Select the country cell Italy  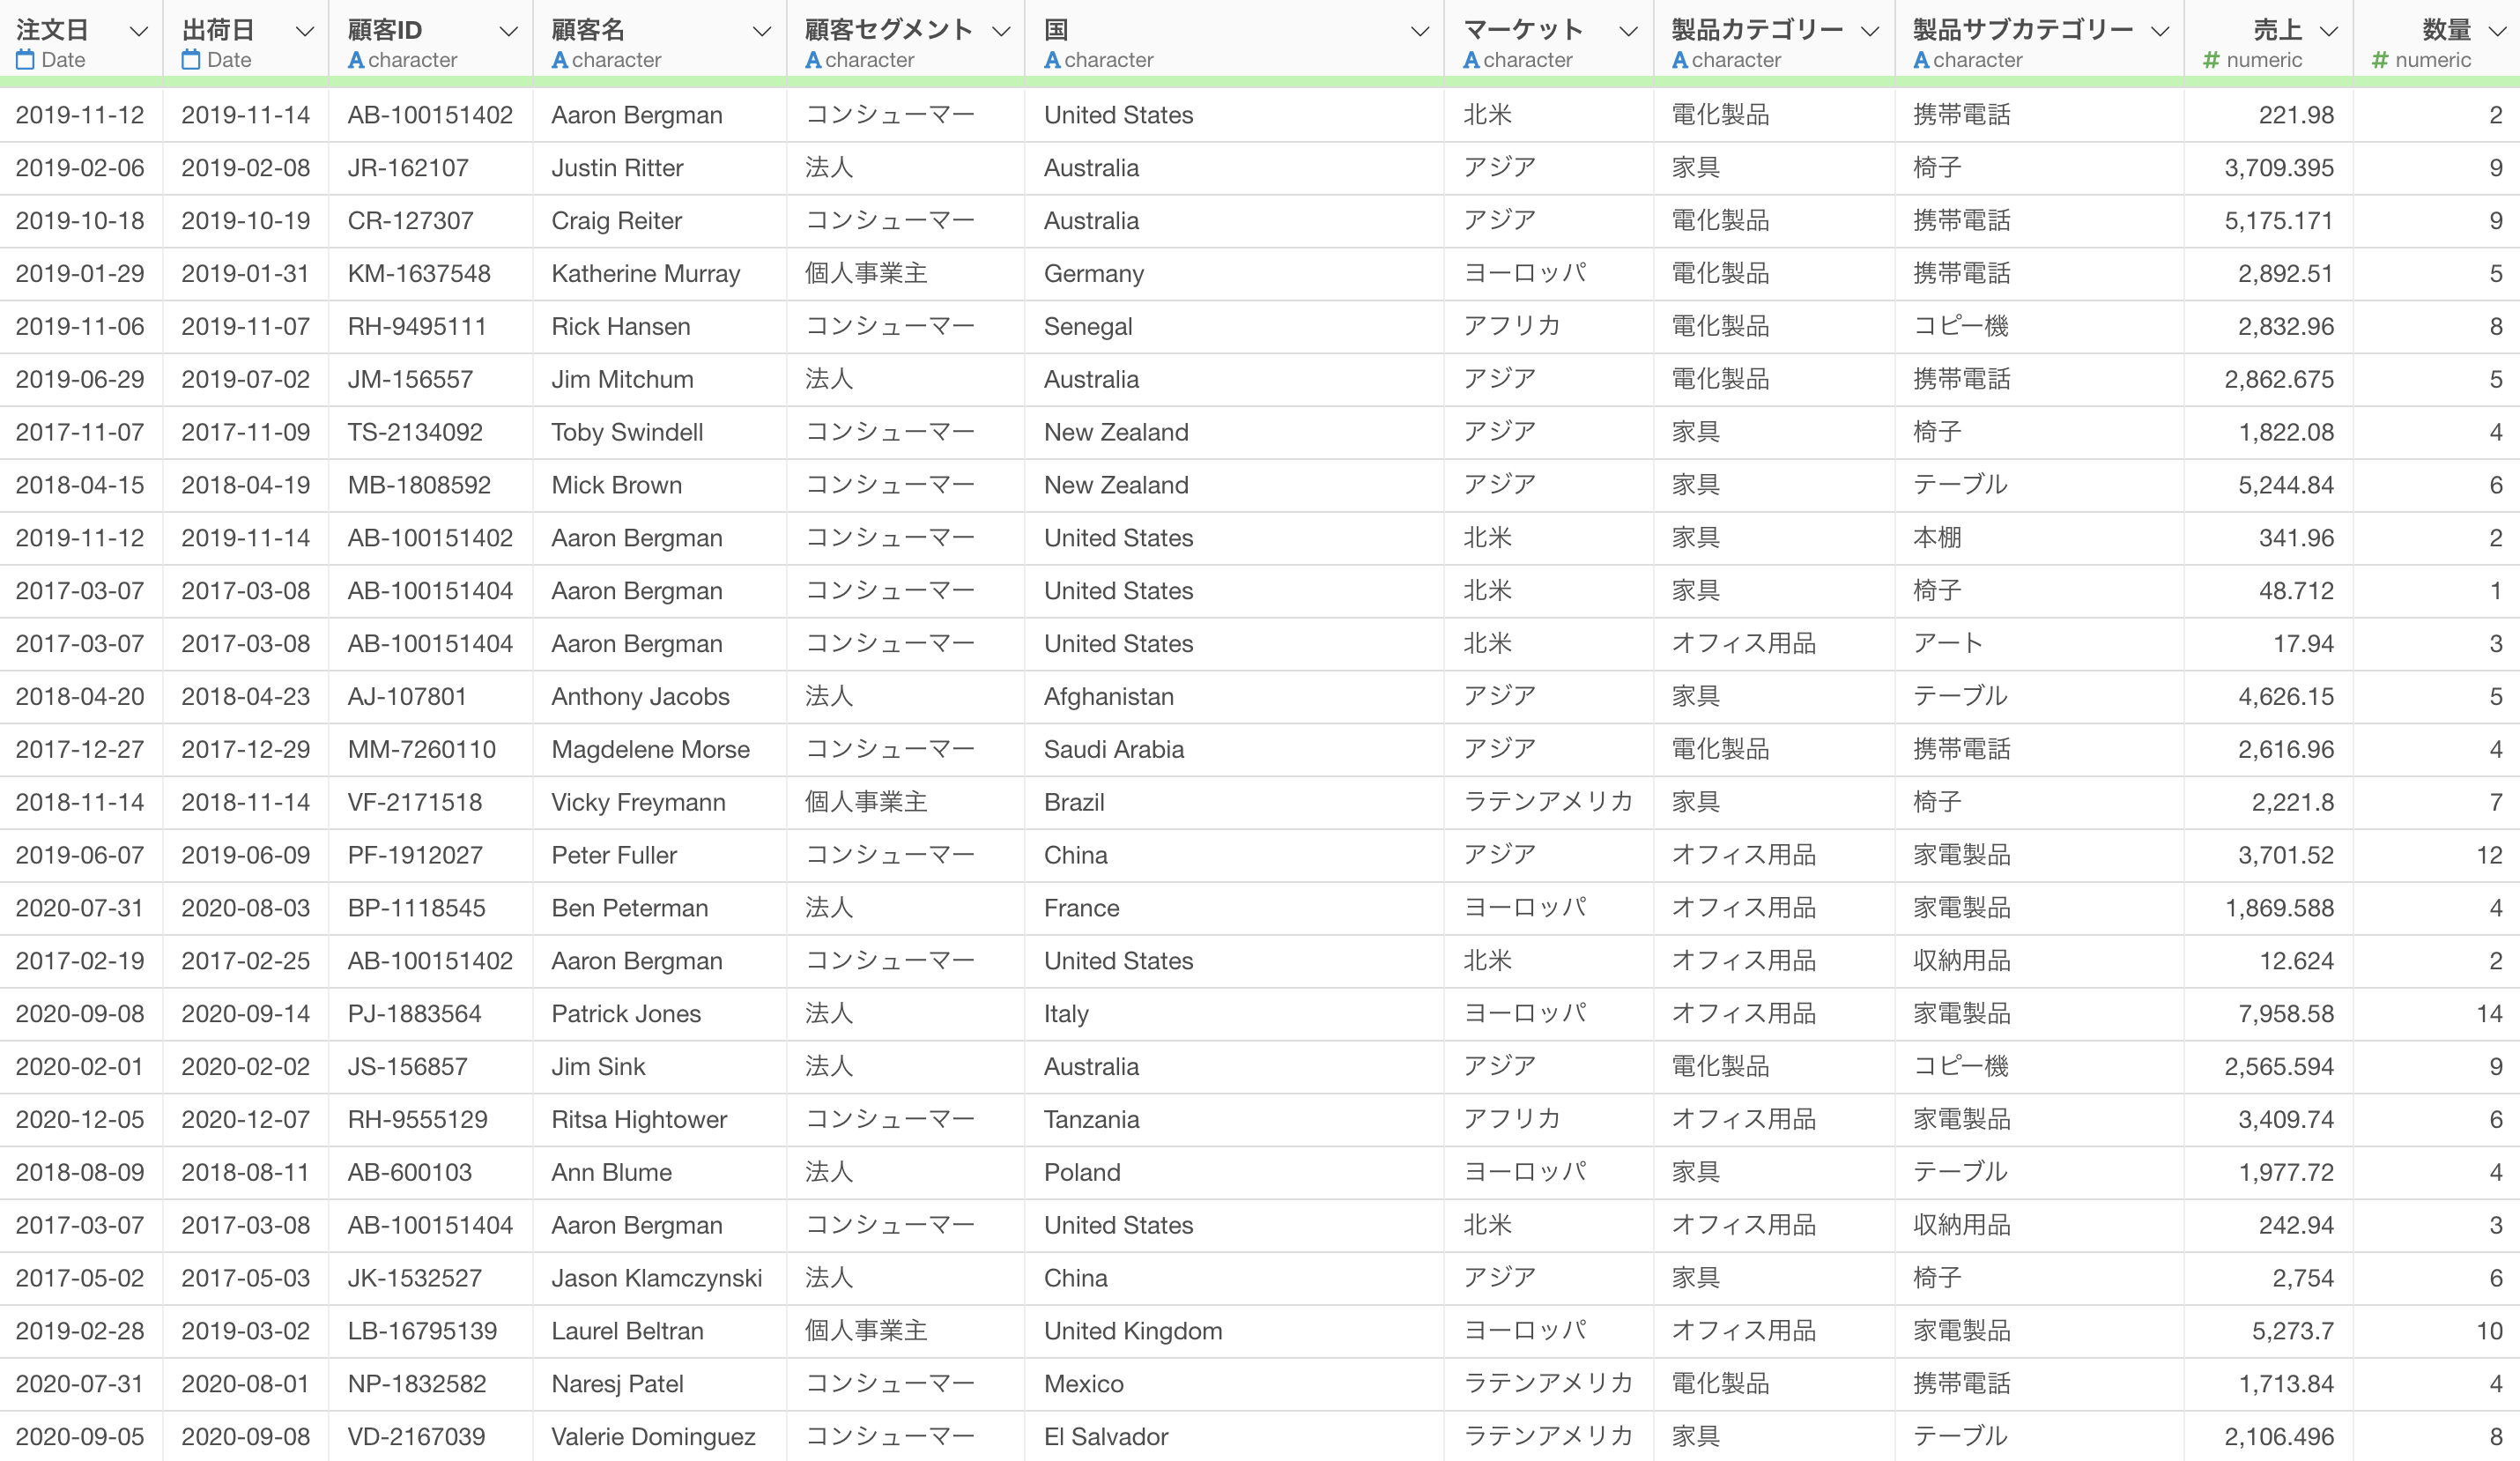click(x=1066, y=1014)
